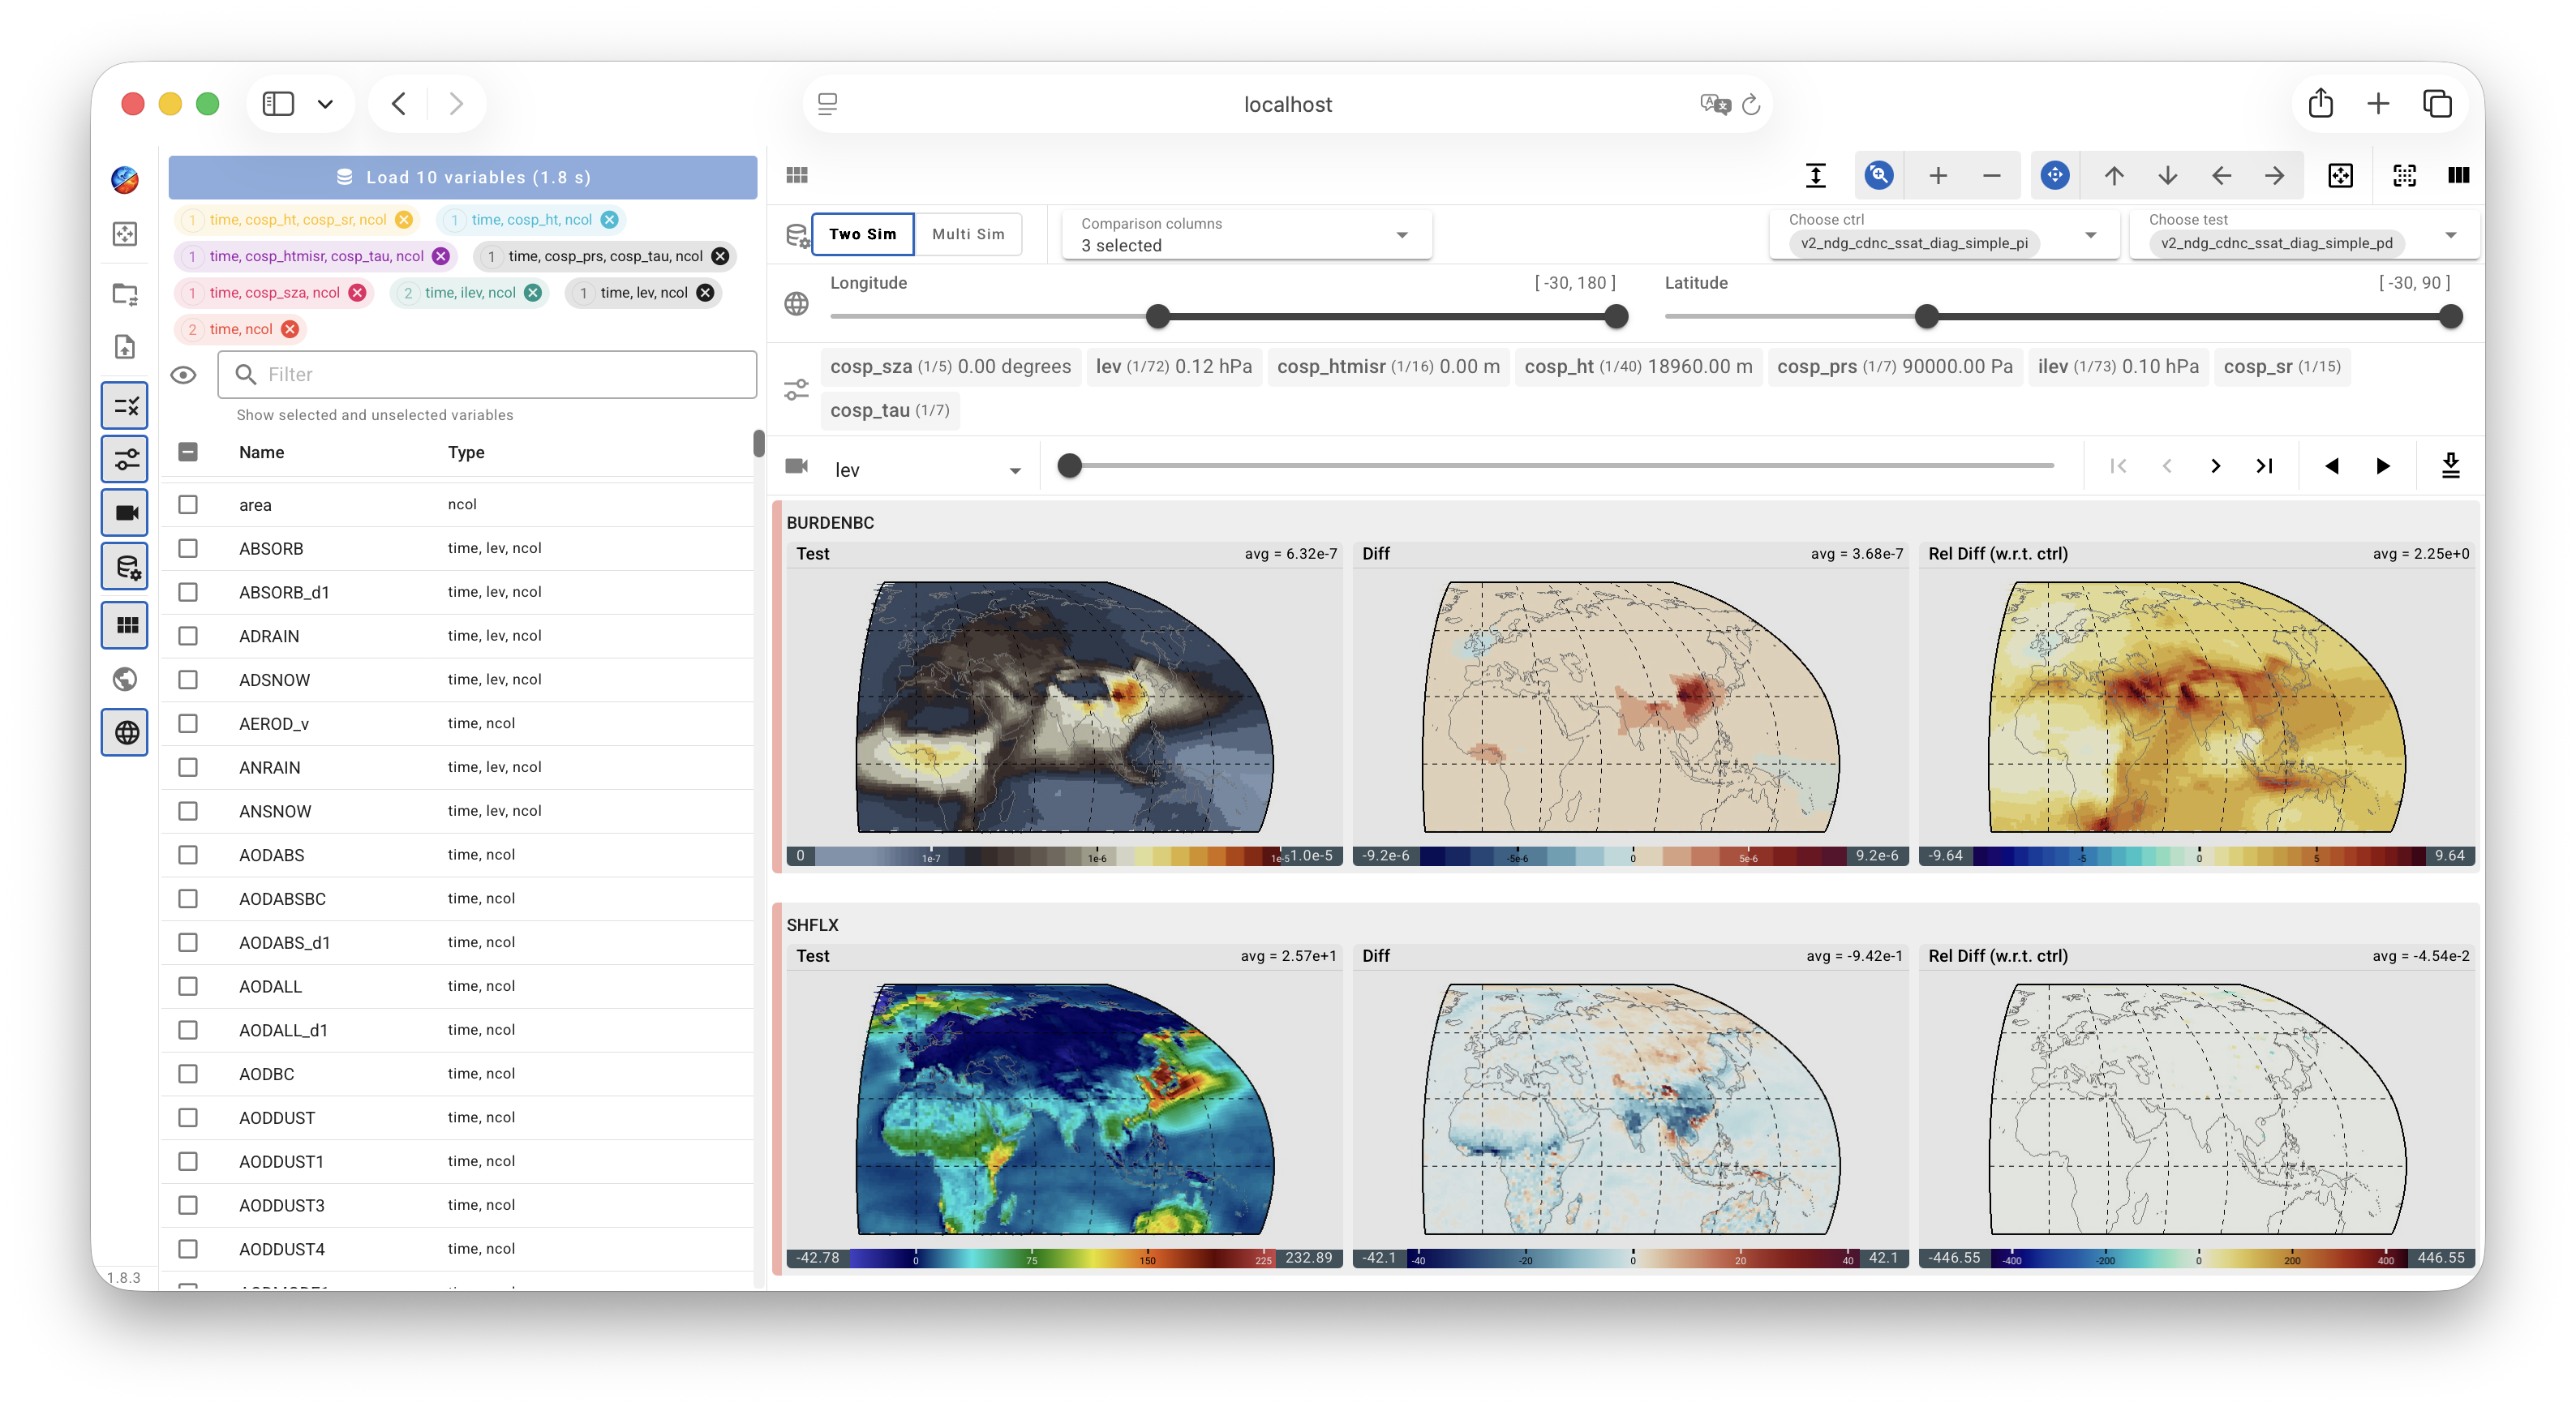The height and width of the screenshot is (1411, 2576).
Task: Check the area variable checkbox
Action: tap(188, 504)
